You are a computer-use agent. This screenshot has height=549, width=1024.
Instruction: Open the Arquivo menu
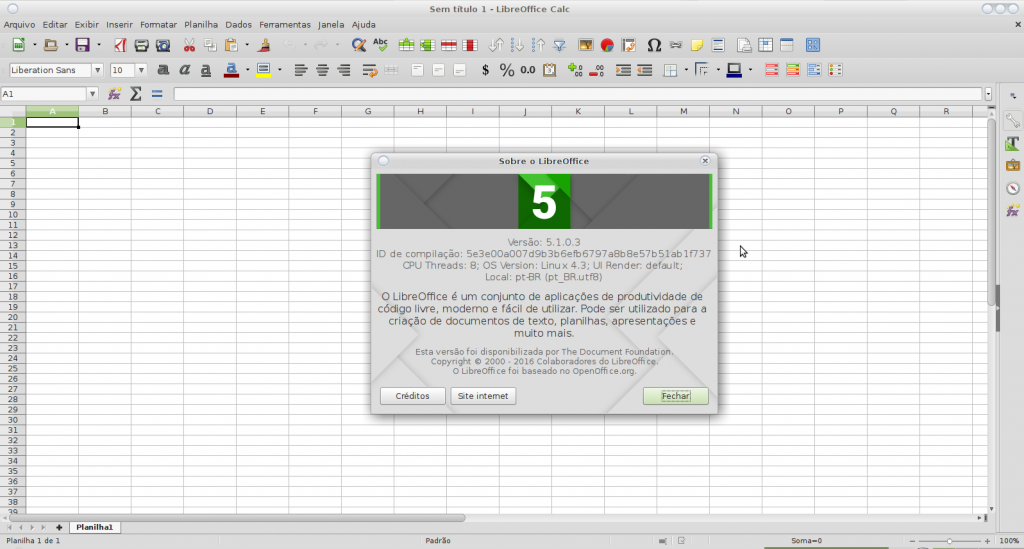click(19, 25)
